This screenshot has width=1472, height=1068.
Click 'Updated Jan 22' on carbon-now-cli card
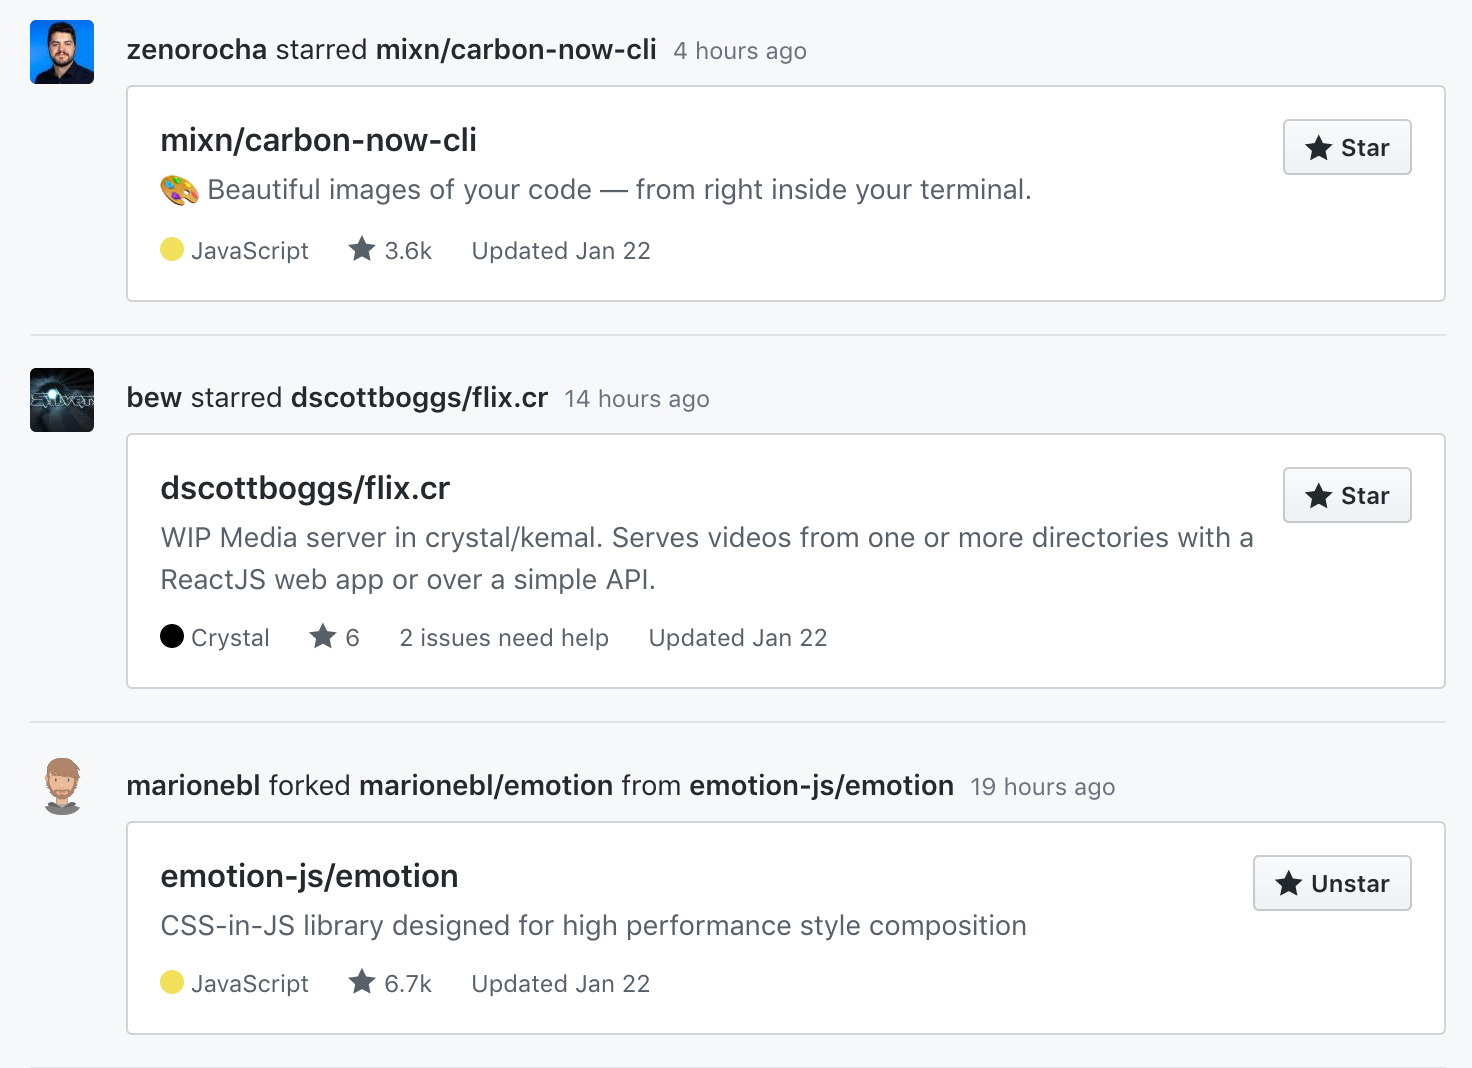pos(561,251)
